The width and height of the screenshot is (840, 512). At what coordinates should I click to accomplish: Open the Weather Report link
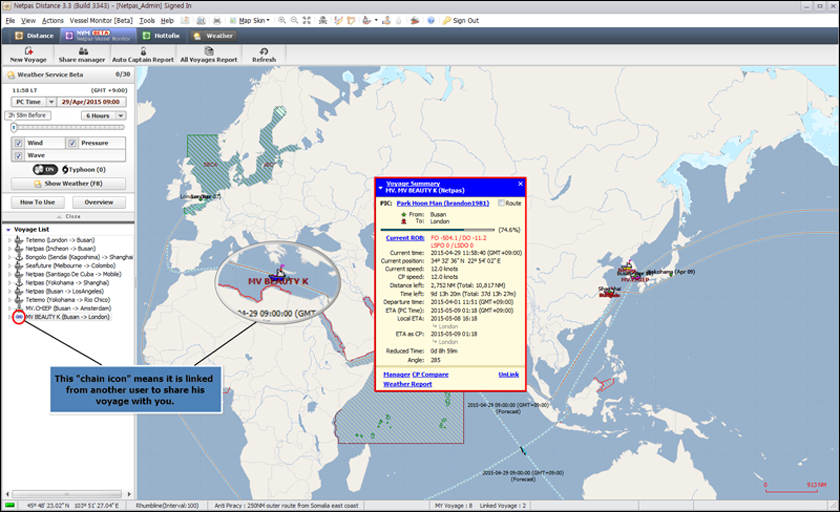407,384
